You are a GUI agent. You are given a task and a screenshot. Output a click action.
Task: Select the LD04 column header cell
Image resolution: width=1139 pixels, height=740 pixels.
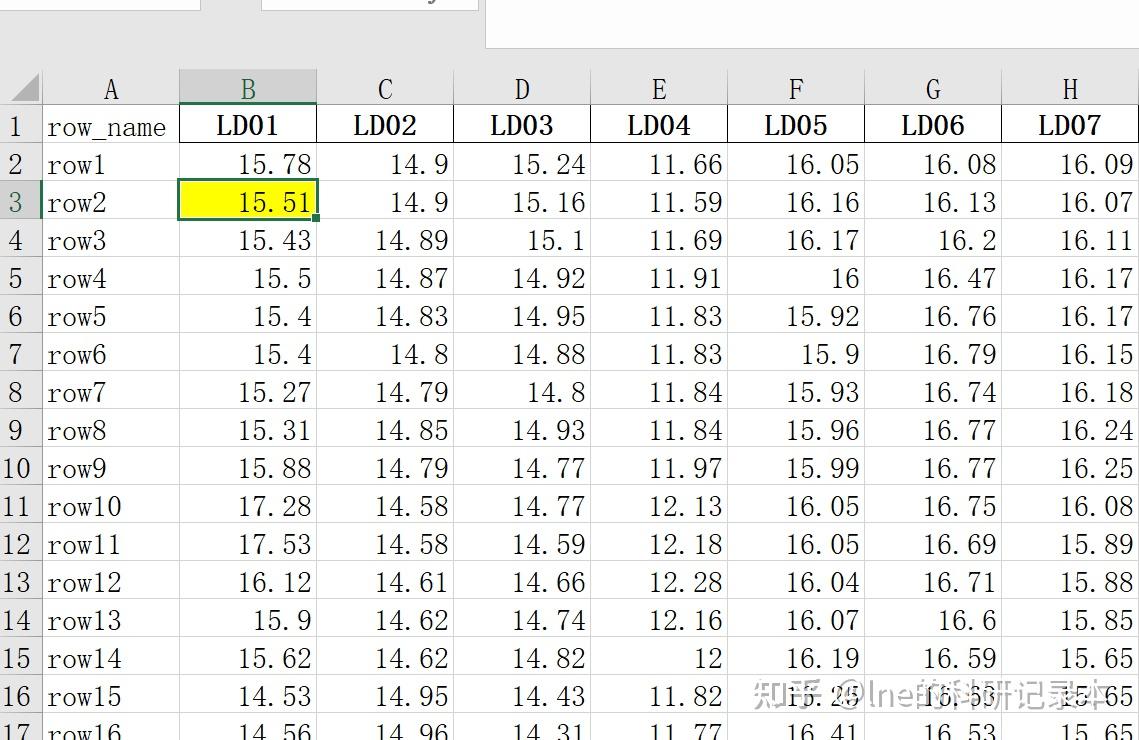tap(658, 126)
